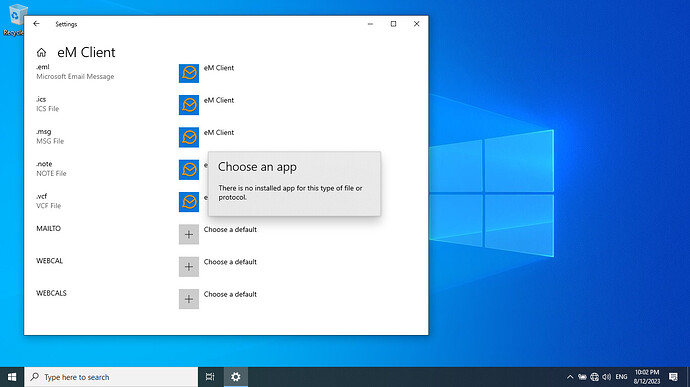This screenshot has width=690, height=387.
Task: Click the eM Client icon for .vcf
Action: (189, 202)
